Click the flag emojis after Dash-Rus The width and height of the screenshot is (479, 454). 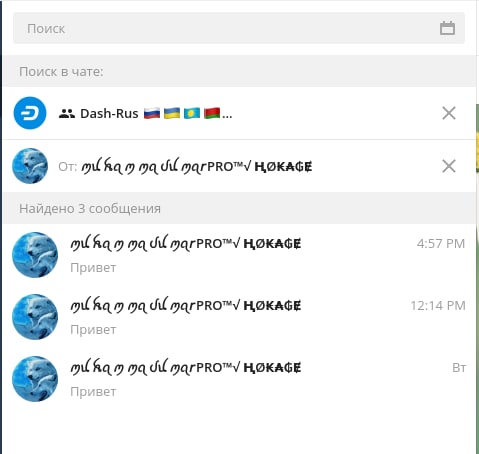pyautogui.click(x=182, y=113)
